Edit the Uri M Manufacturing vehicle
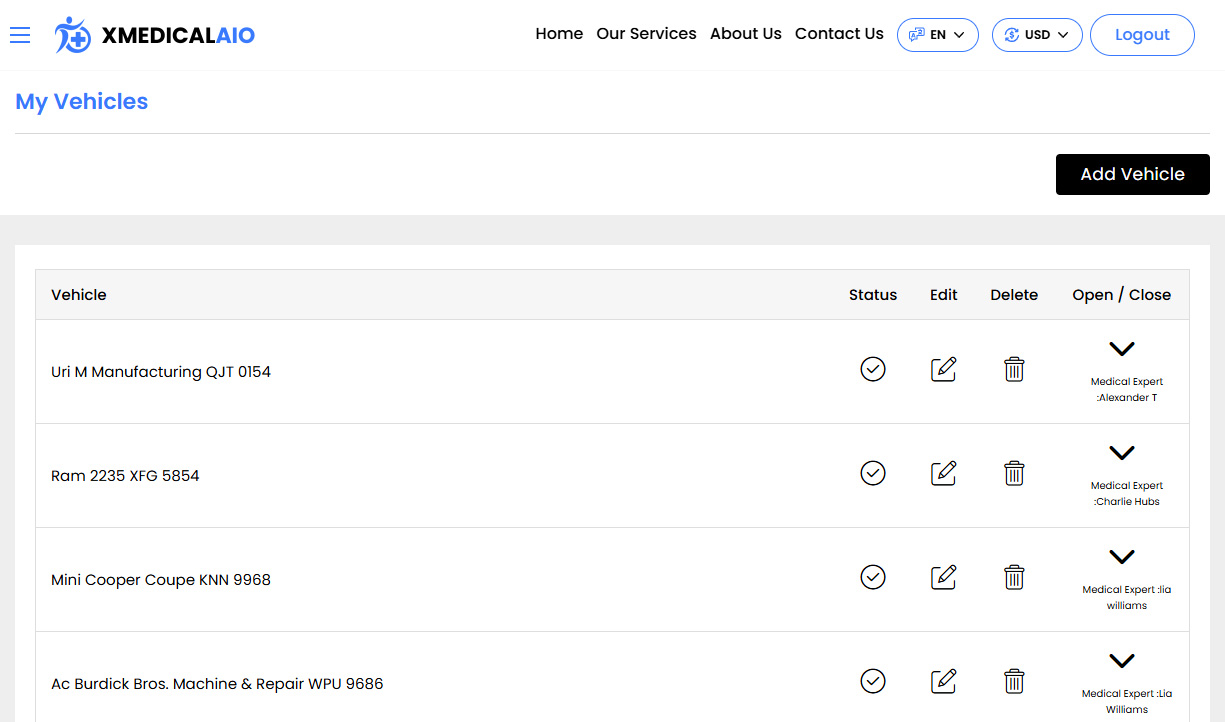 pyautogui.click(x=943, y=369)
